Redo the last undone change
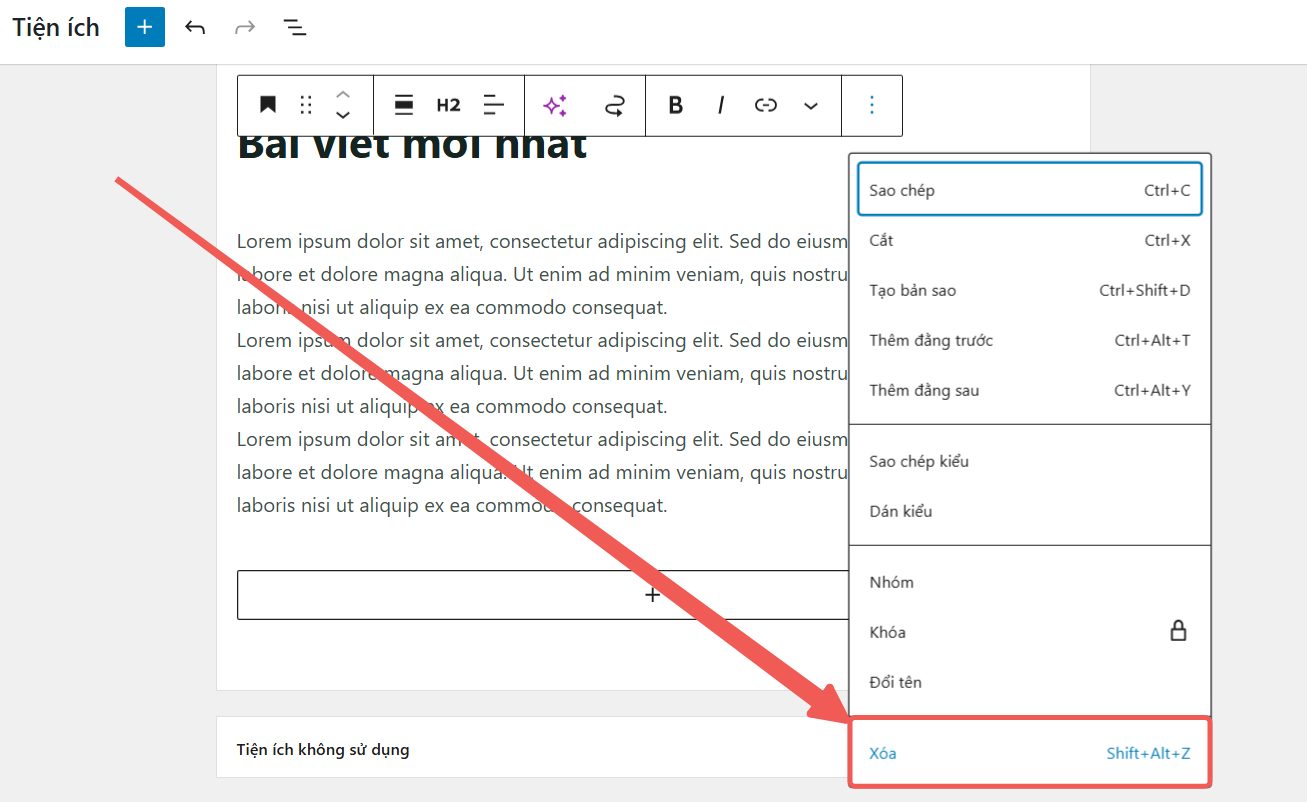The image size is (1307, 802). coord(244,27)
